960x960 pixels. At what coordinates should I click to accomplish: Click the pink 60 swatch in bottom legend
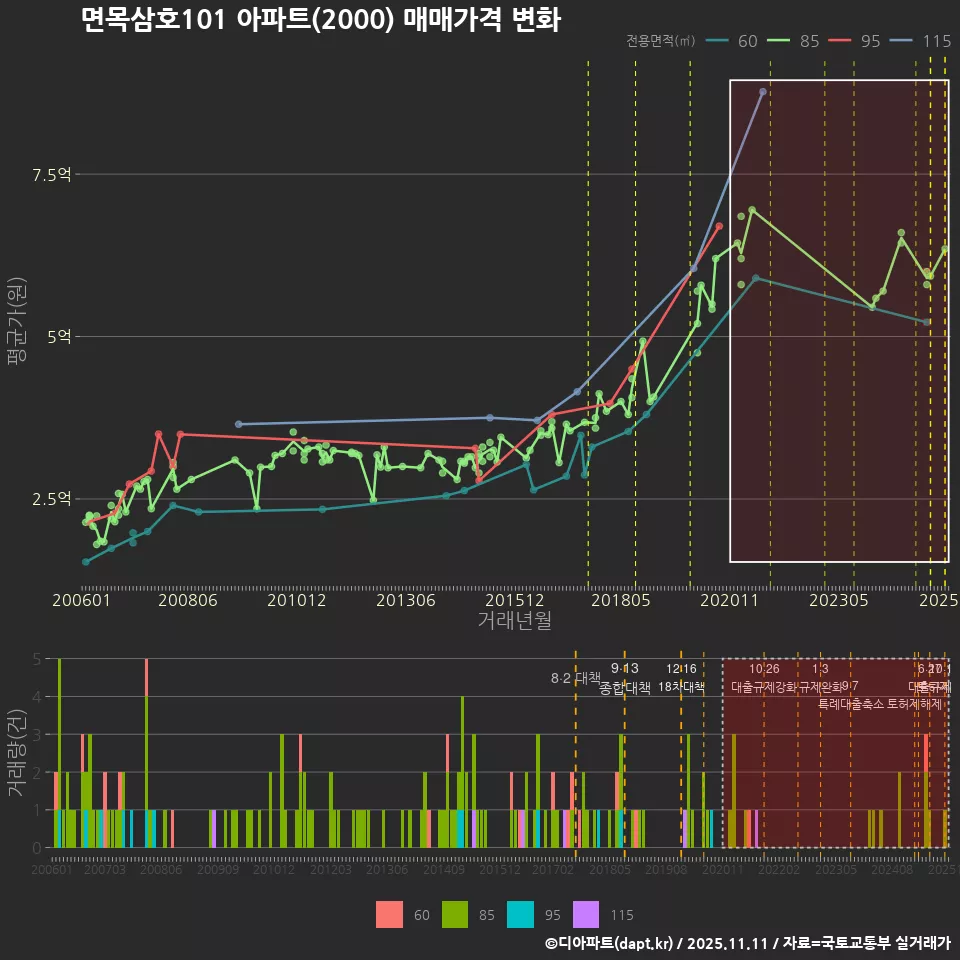[390, 914]
